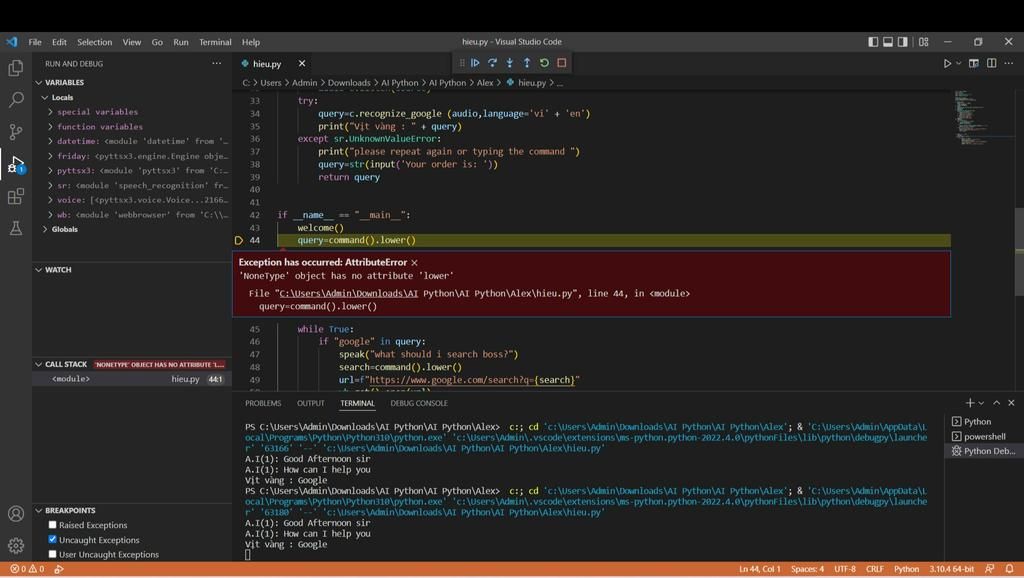Stop the debug session
Screen dimensions: 1024x578
coord(562,63)
